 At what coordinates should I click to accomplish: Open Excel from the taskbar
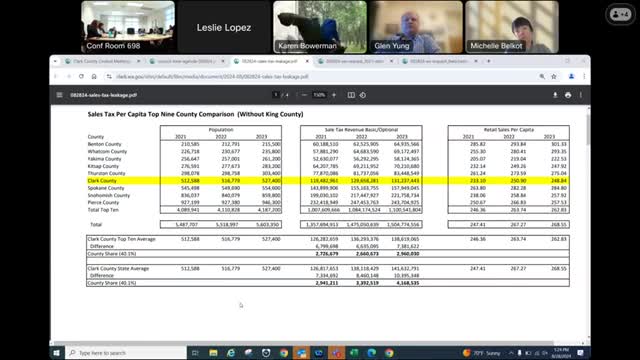pyautogui.click(x=354, y=353)
